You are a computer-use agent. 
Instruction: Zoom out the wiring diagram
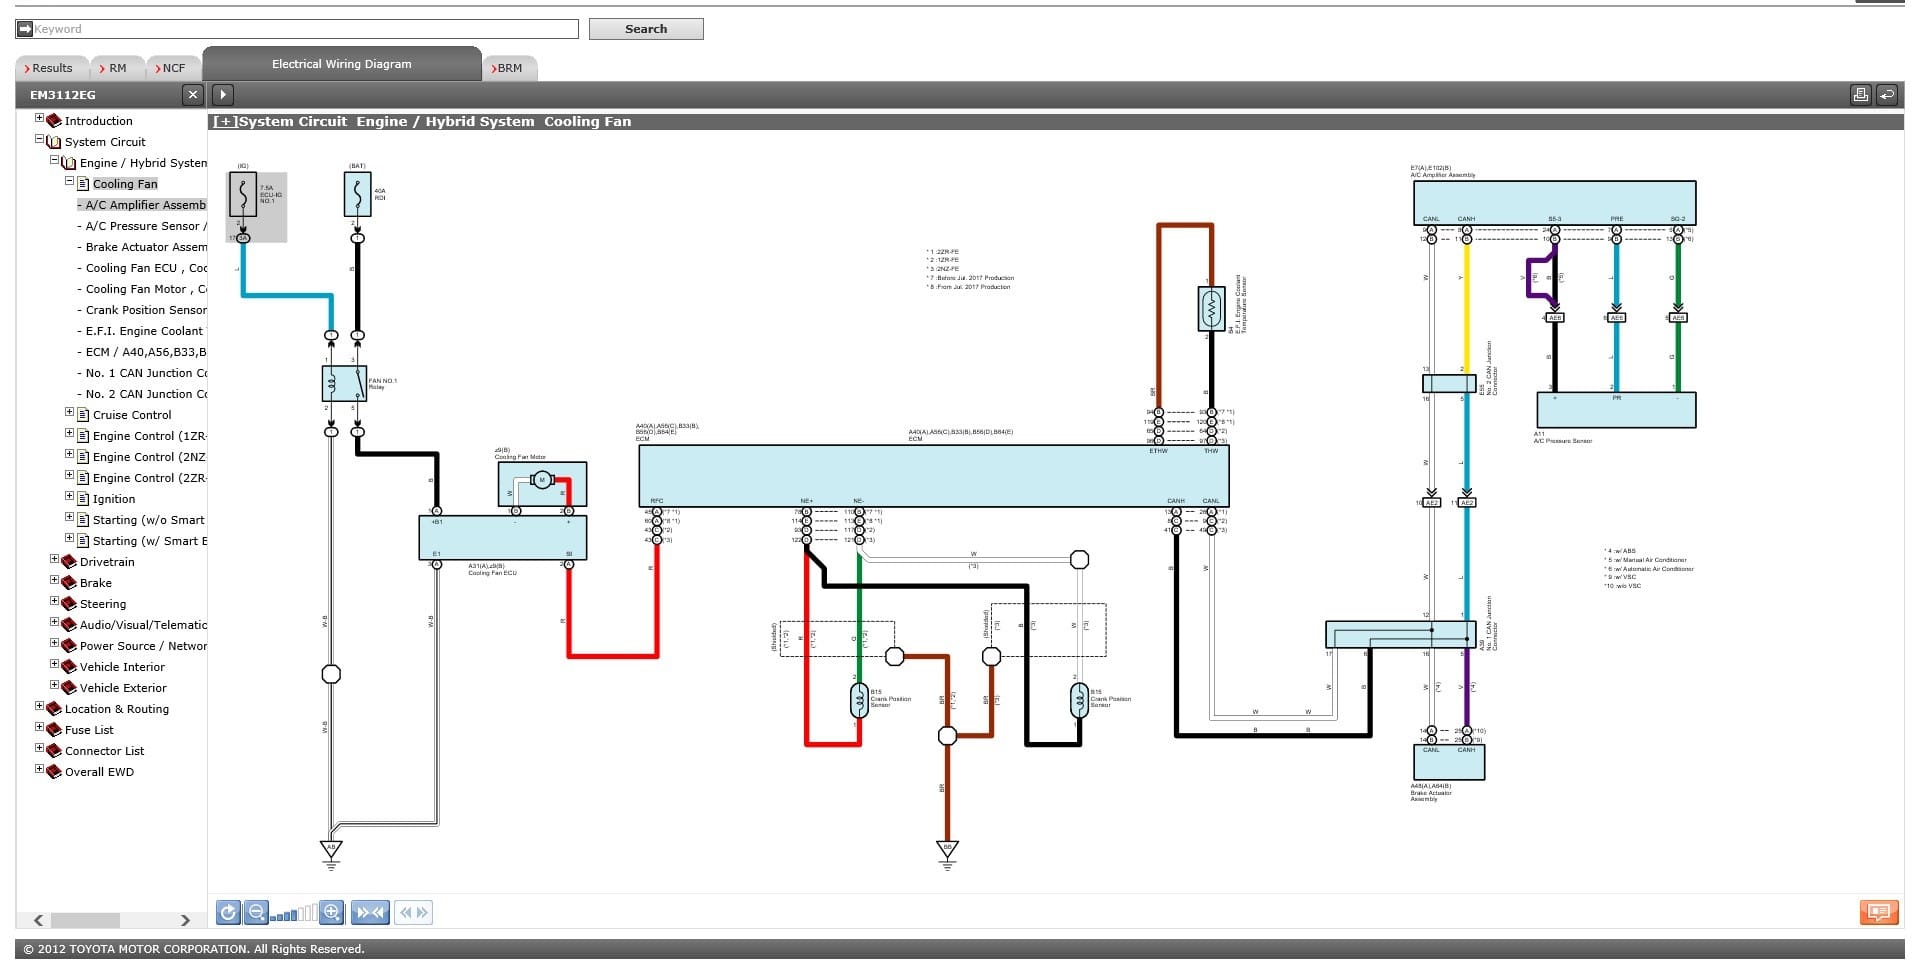click(x=256, y=912)
